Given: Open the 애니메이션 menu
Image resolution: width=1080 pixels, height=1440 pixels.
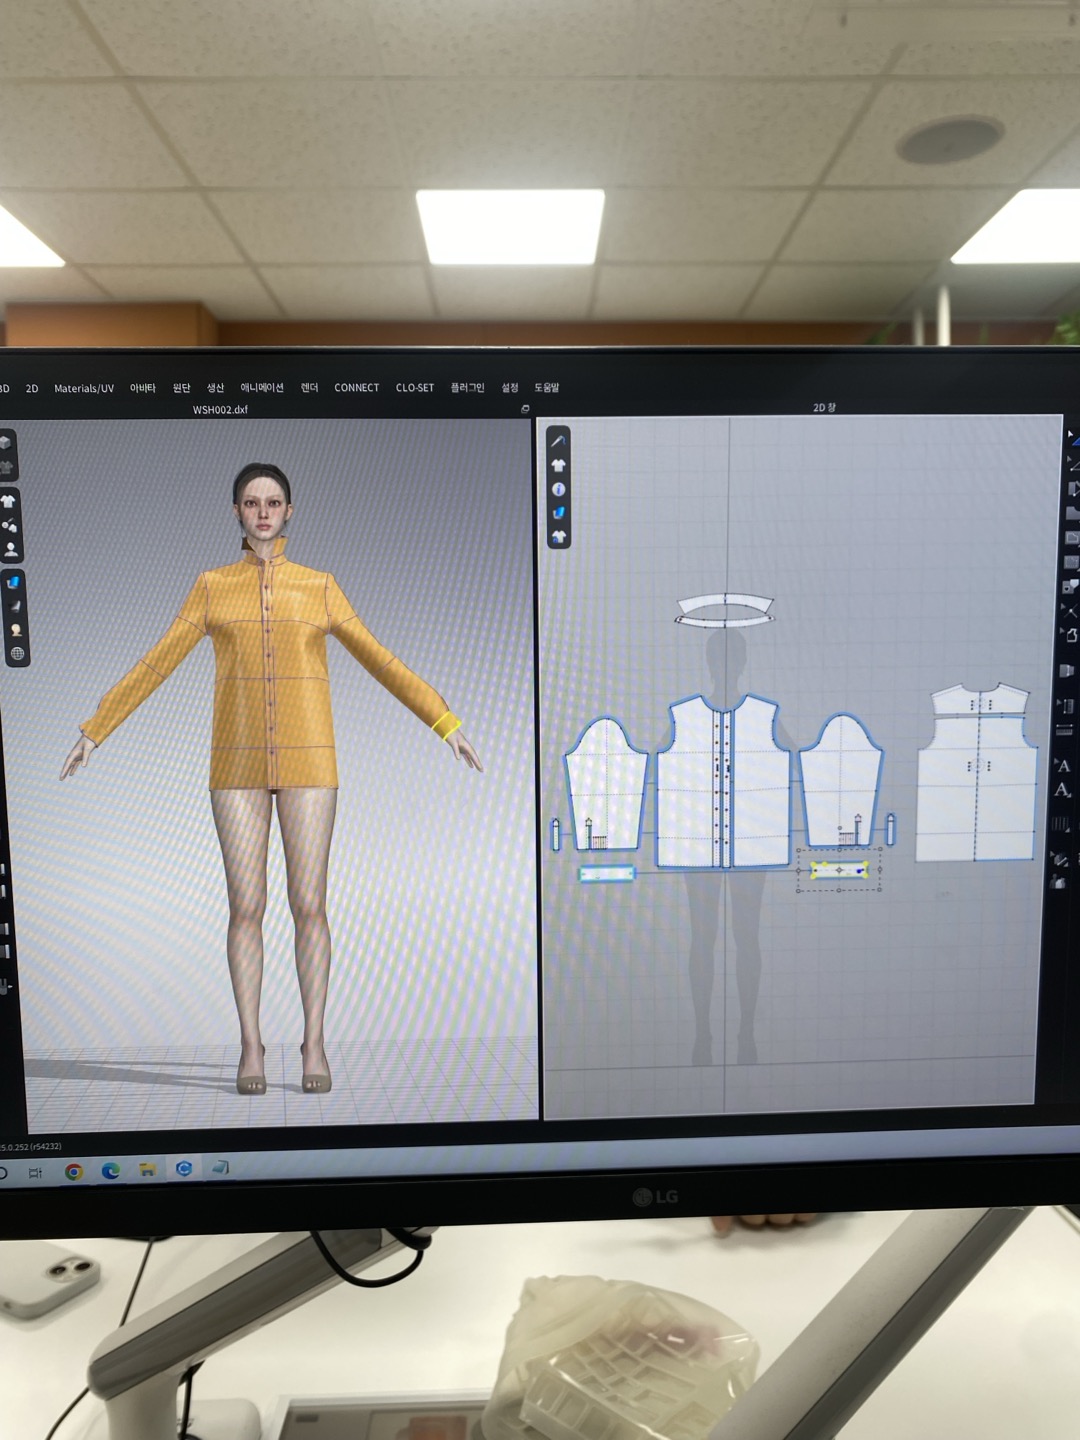Looking at the screenshot, I should click(262, 388).
